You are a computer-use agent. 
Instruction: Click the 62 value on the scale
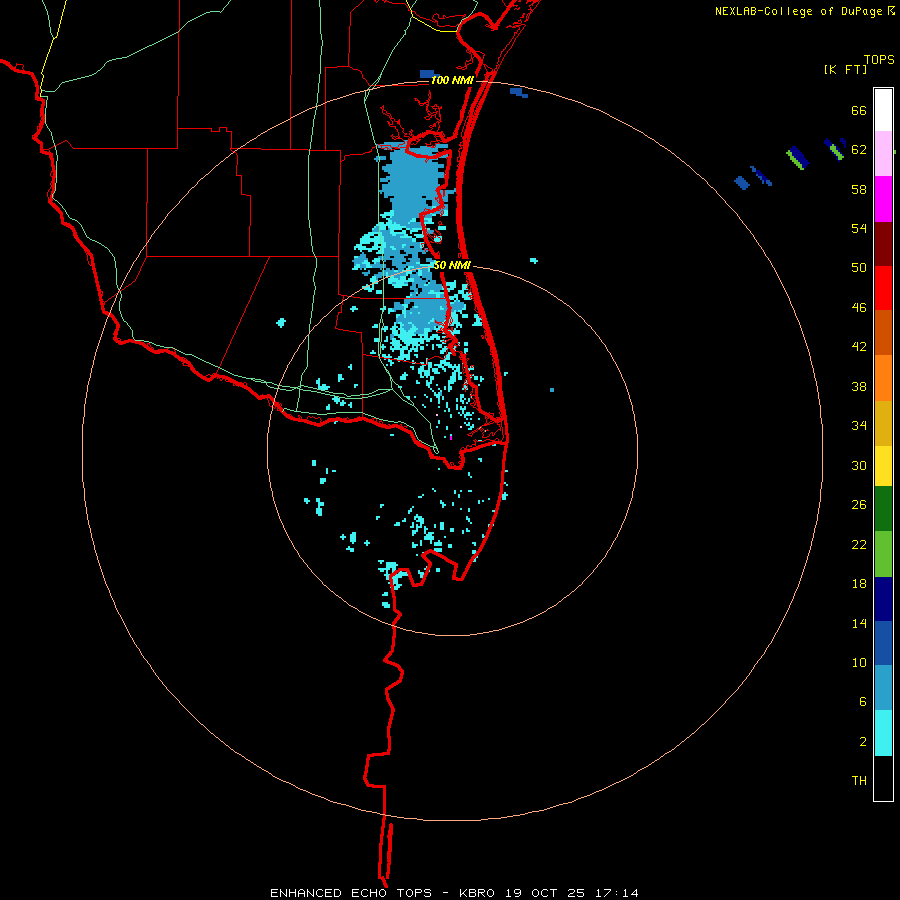[859, 150]
